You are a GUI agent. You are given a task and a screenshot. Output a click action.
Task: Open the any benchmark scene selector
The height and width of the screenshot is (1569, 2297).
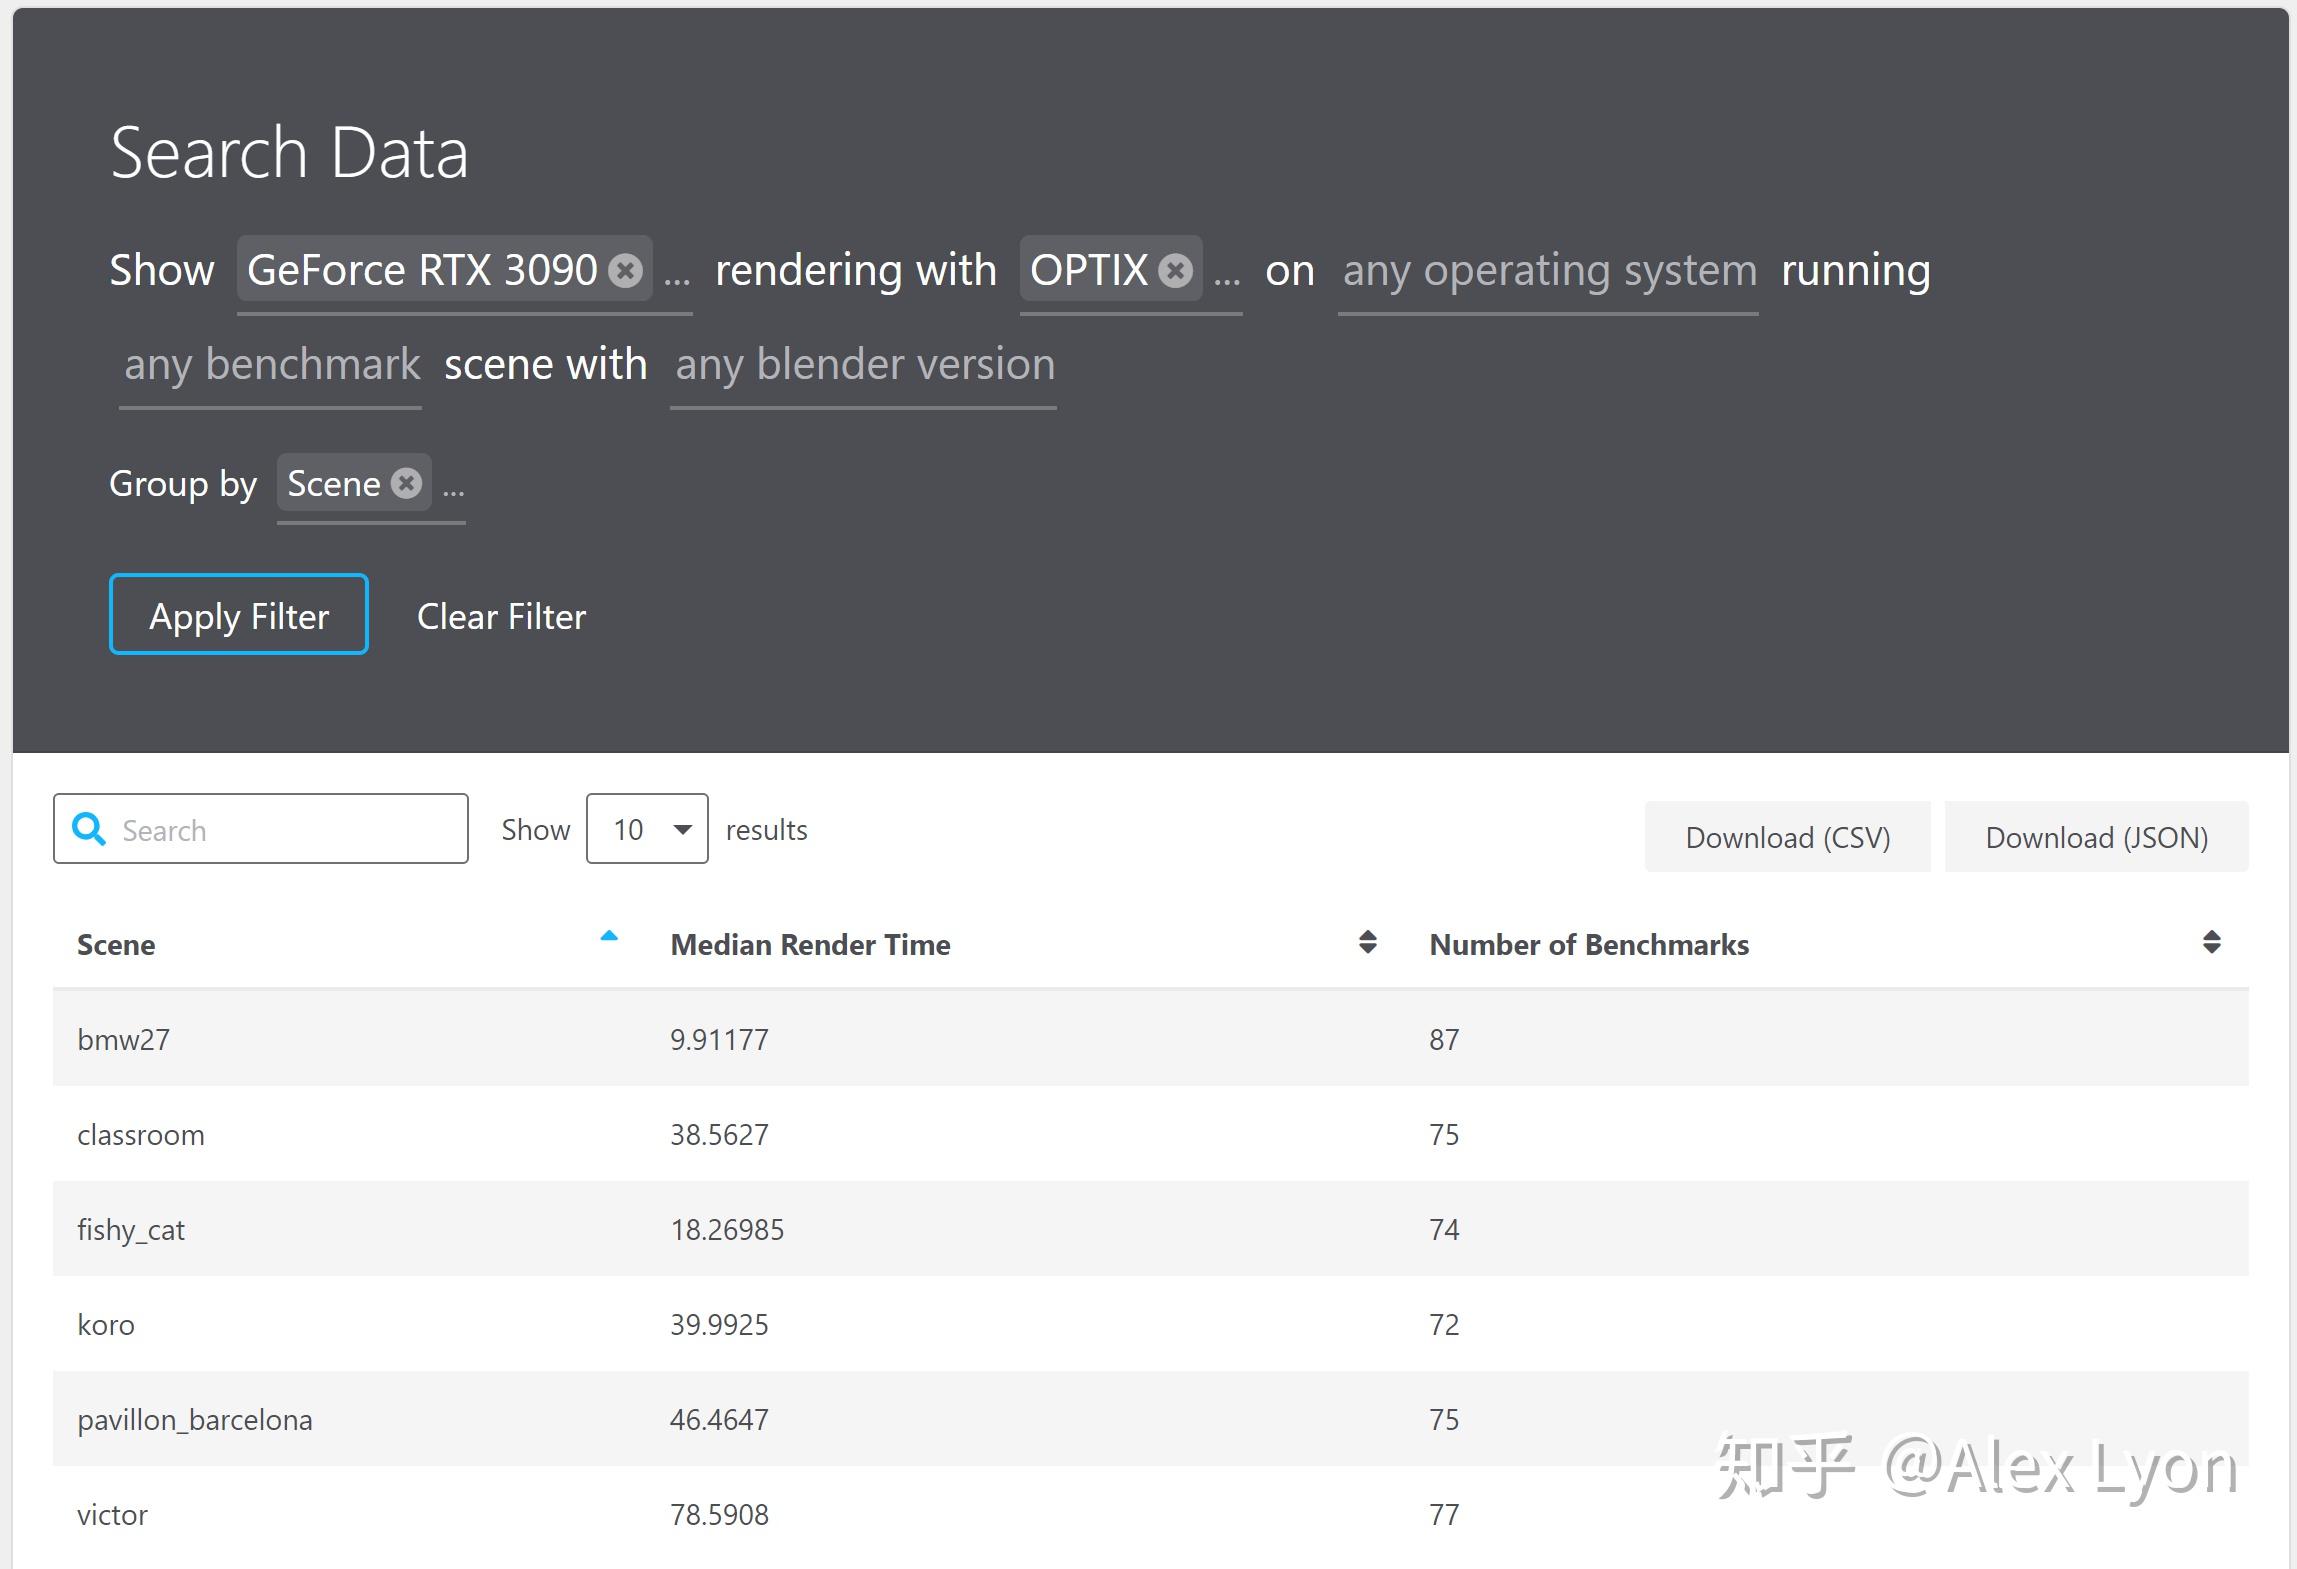pos(271,366)
